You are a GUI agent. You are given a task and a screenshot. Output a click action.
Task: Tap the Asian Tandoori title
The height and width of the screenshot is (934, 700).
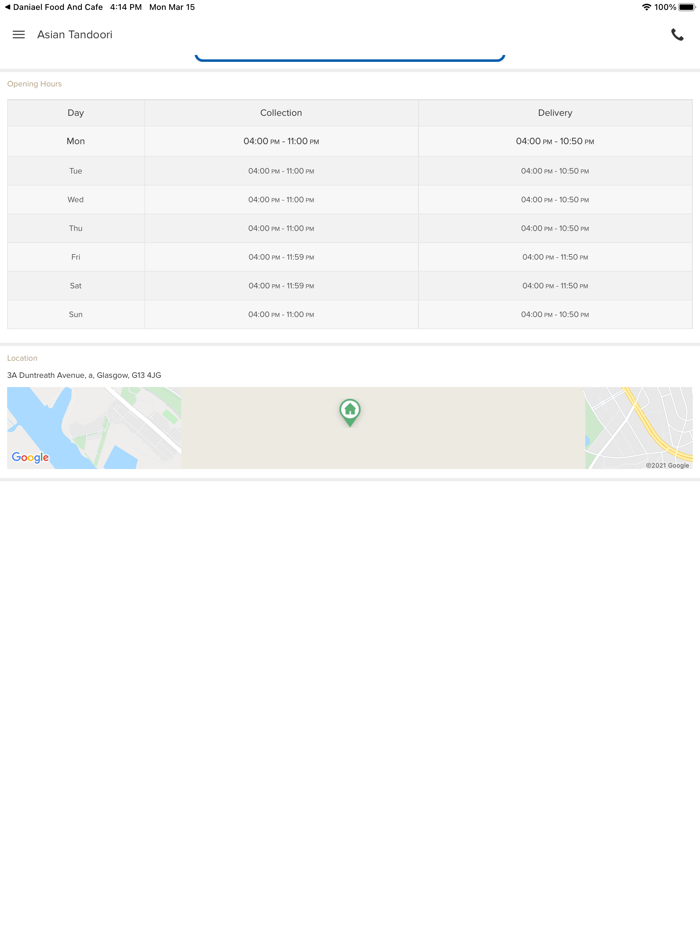click(75, 35)
